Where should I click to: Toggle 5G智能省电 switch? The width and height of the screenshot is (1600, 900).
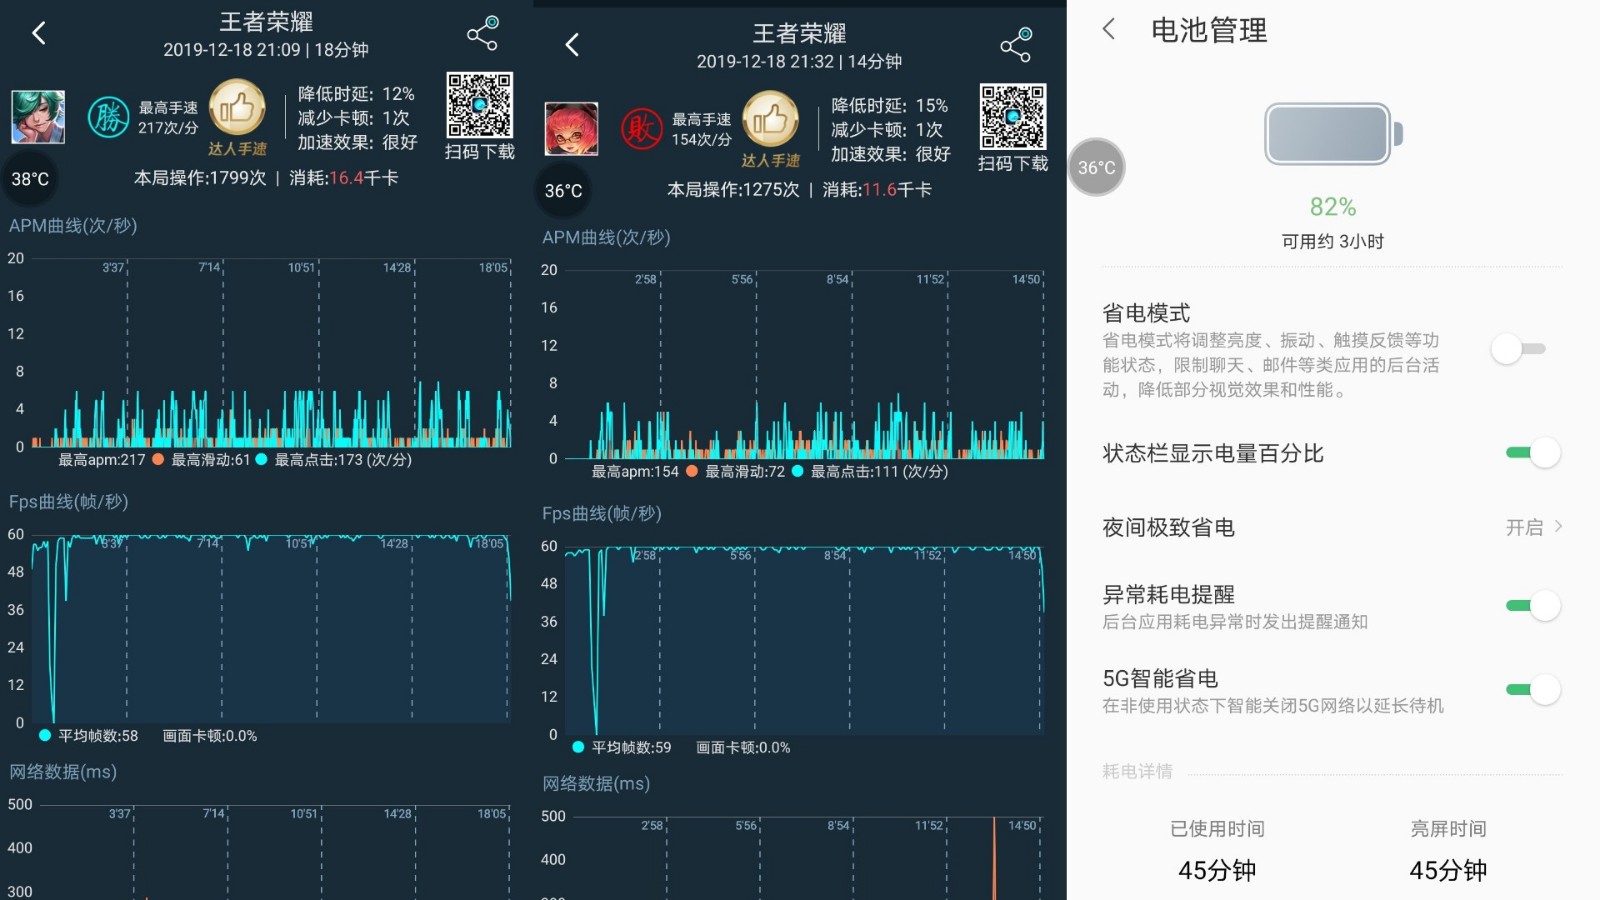click(x=1533, y=690)
